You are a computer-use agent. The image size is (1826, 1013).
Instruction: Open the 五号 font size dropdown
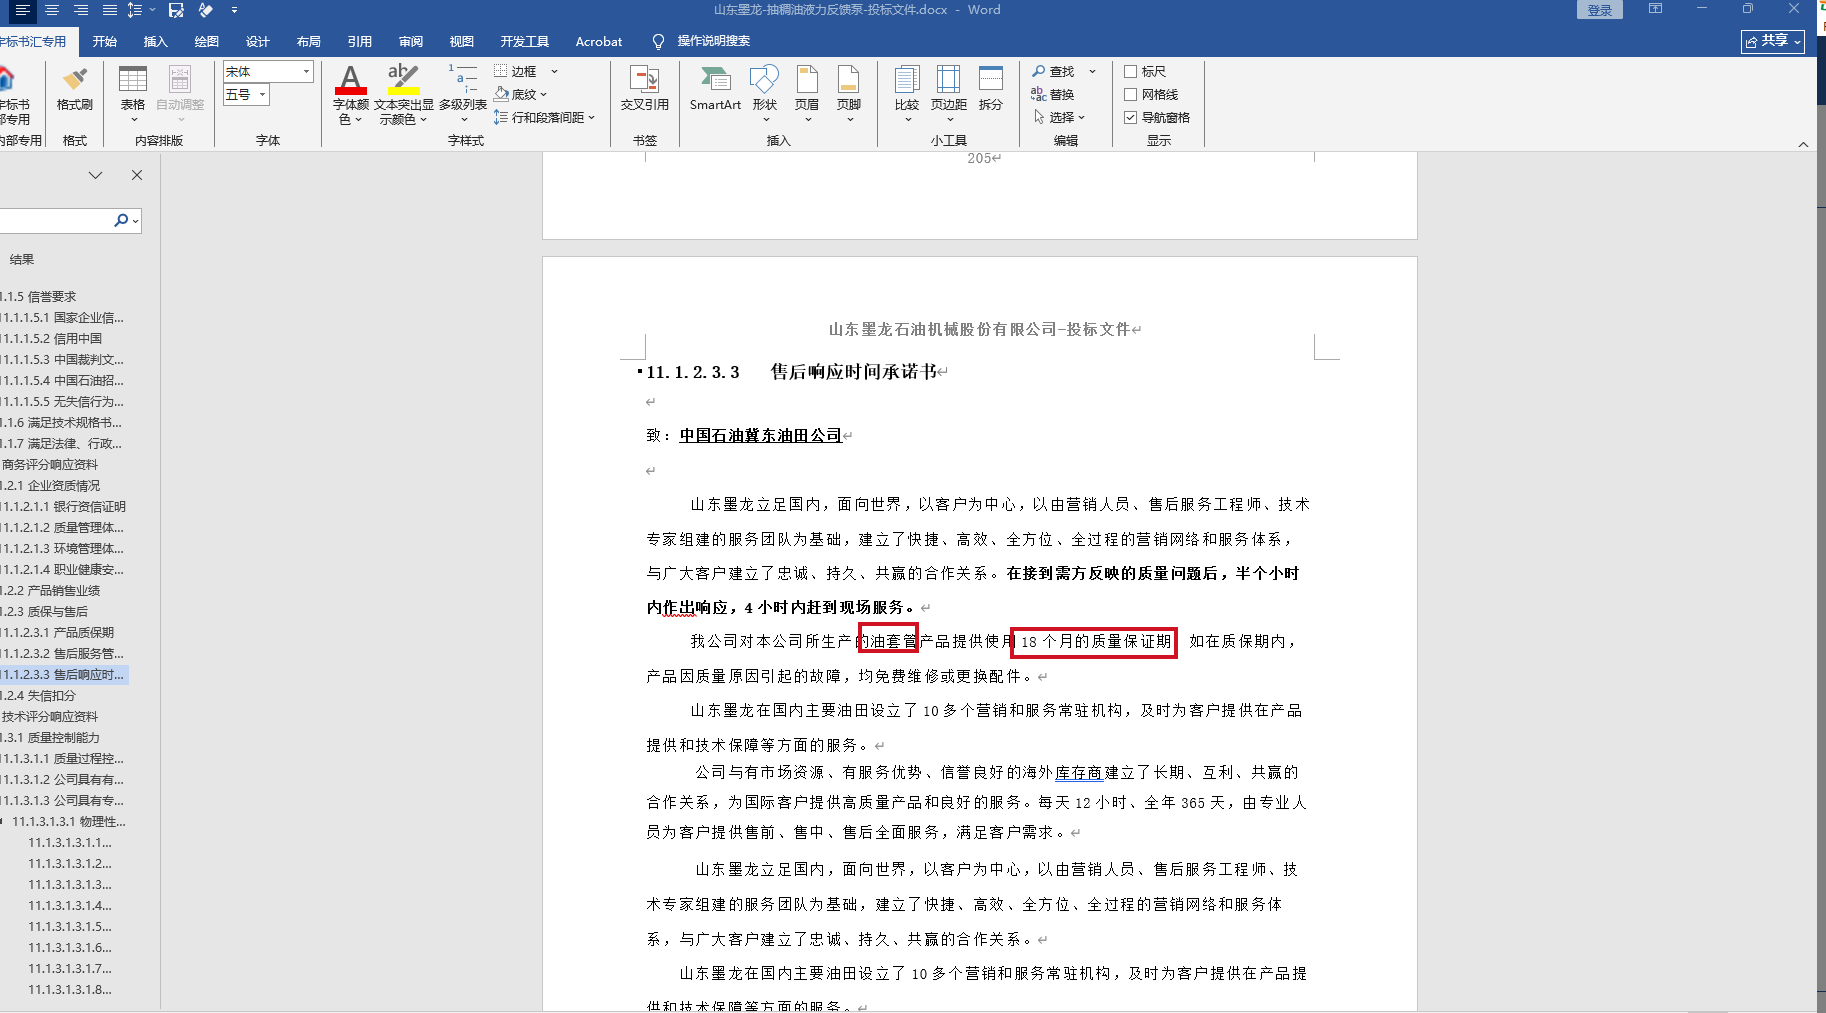pyautogui.click(x=263, y=94)
